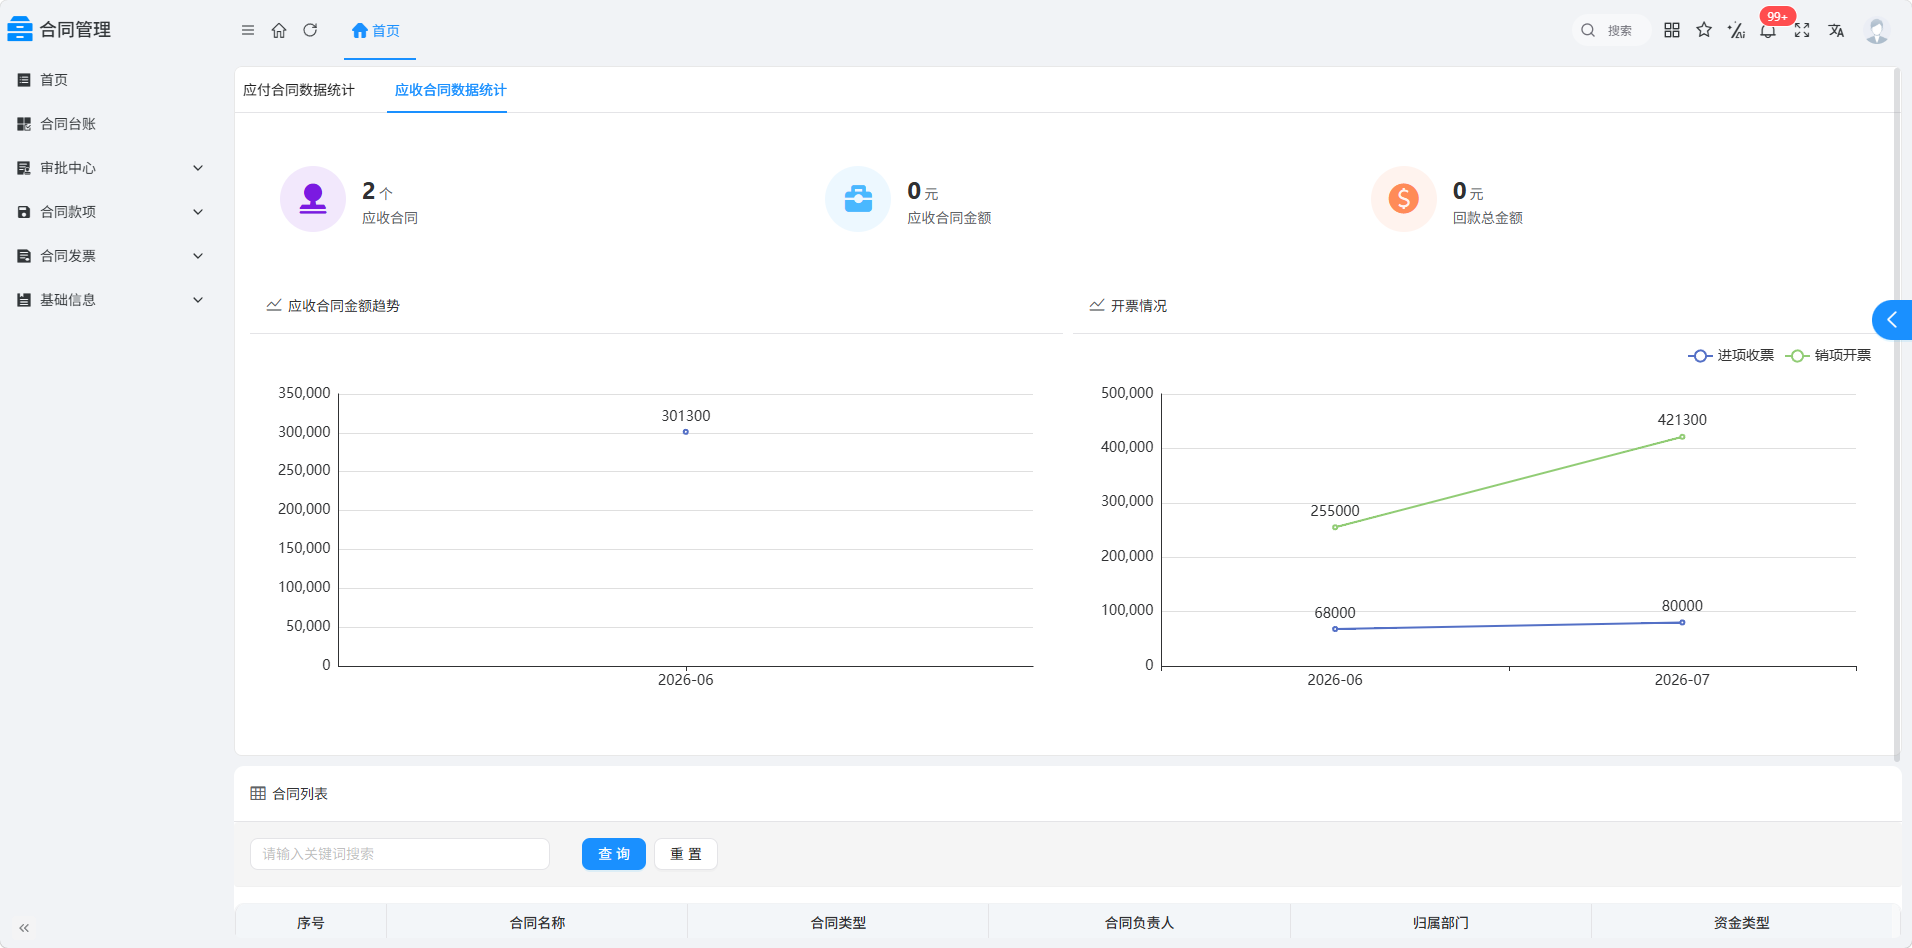The image size is (1912, 948).
Task: Click the 重置 button
Action: pos(686,854)
